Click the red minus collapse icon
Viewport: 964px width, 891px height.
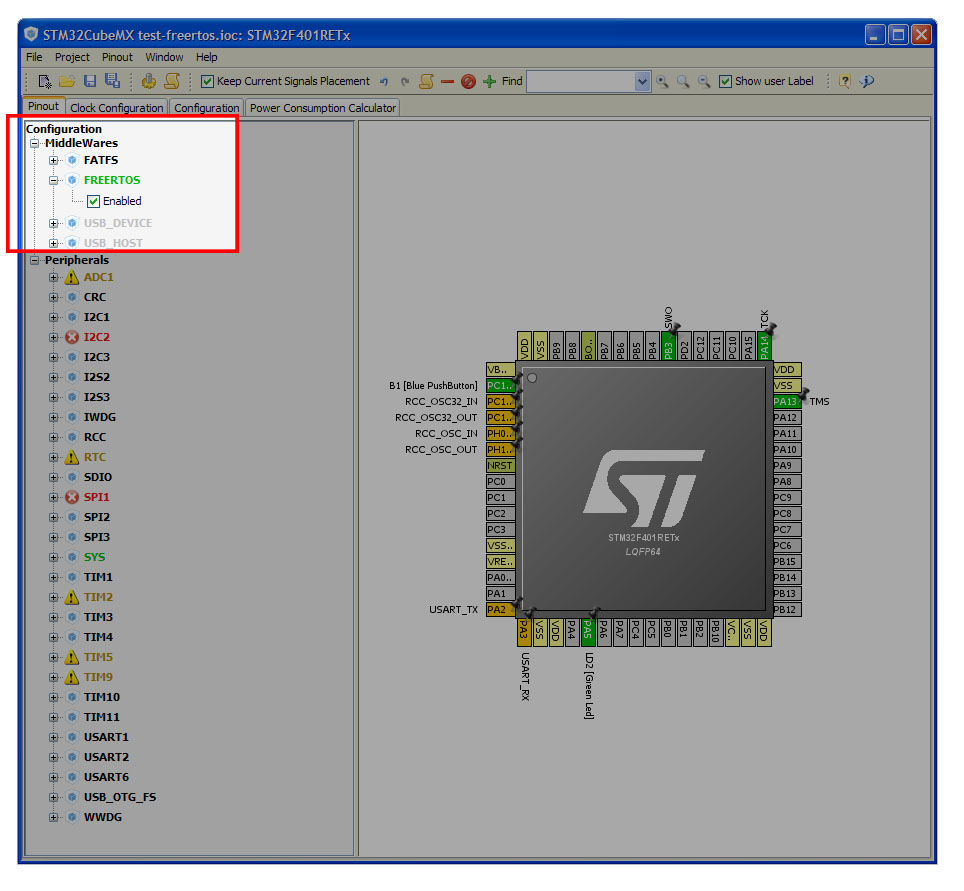coord(448,82)
